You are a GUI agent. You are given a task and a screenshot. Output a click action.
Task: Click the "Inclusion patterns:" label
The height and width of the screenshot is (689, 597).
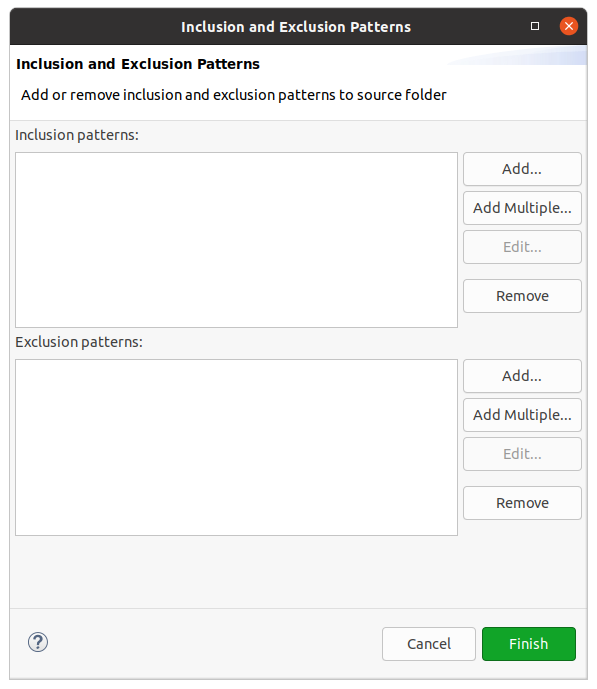coord(77,135)
